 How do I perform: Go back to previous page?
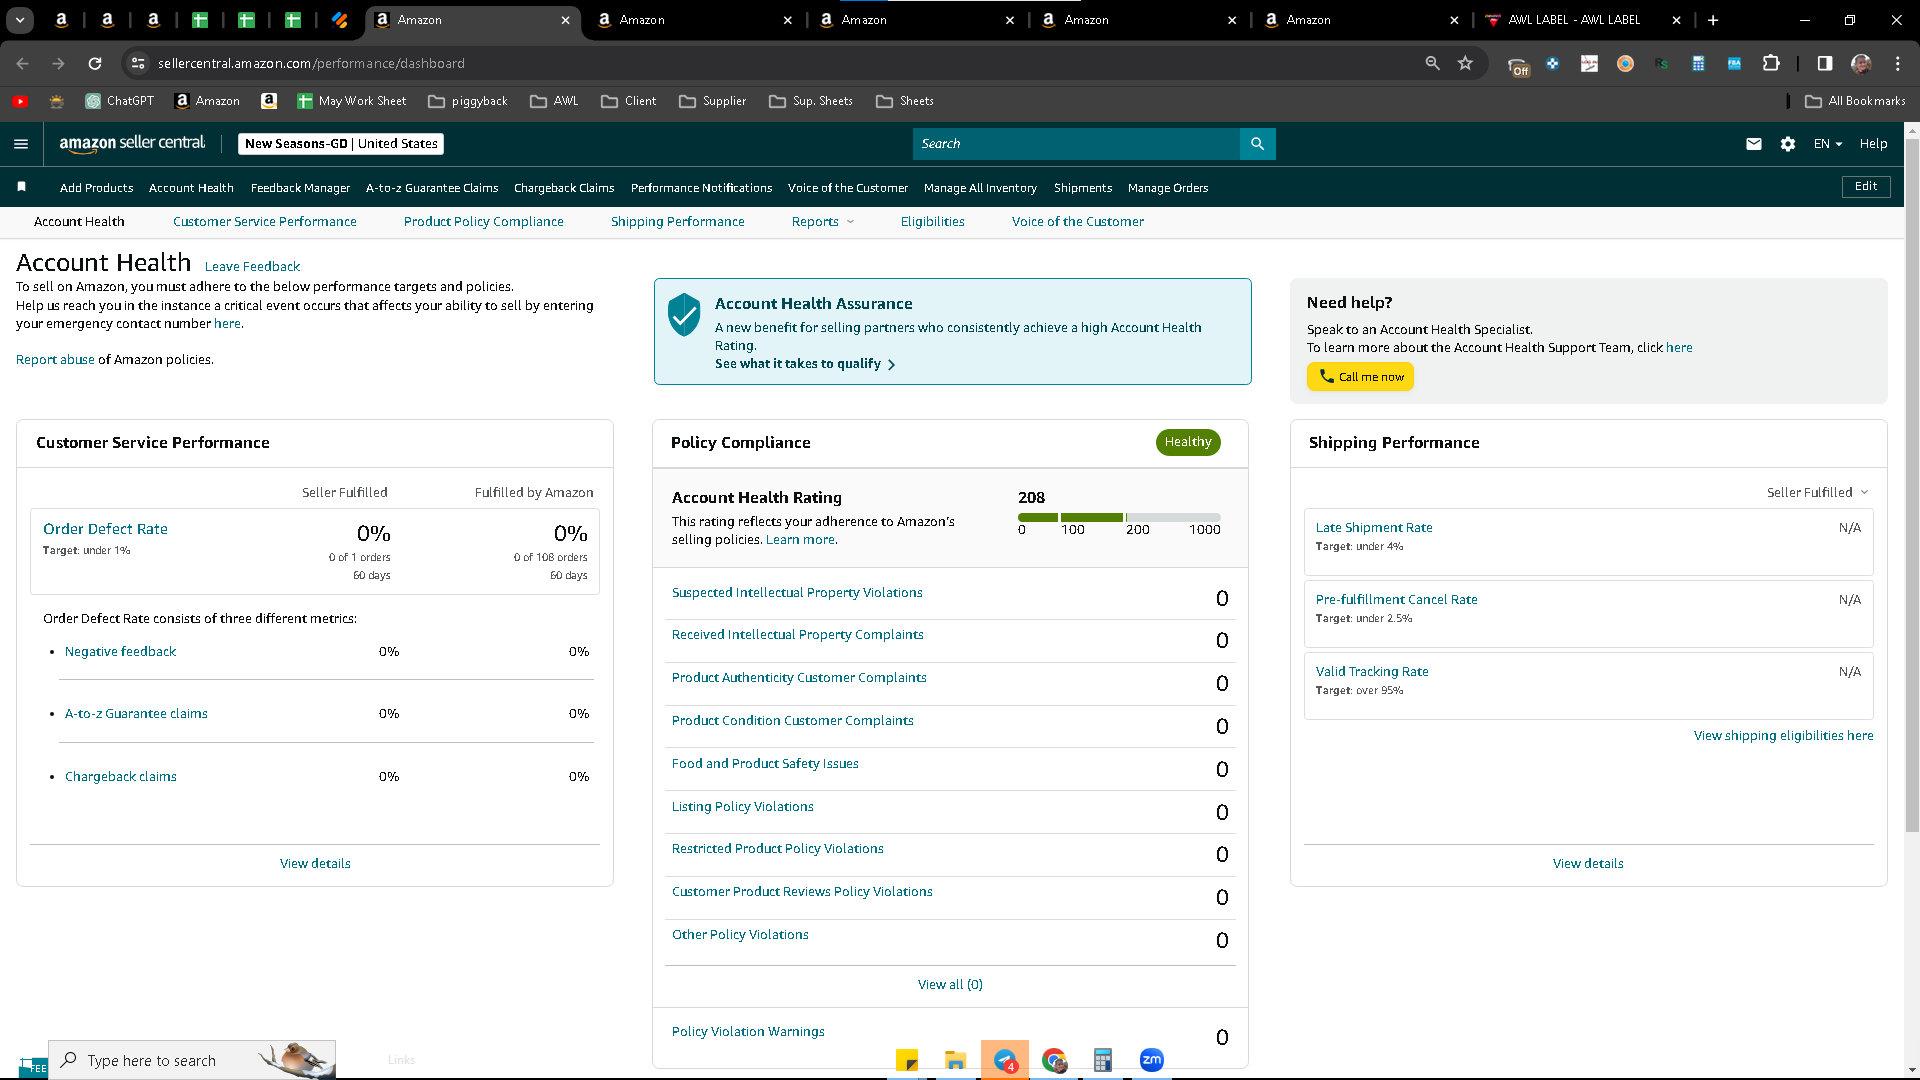pos(23,63)
